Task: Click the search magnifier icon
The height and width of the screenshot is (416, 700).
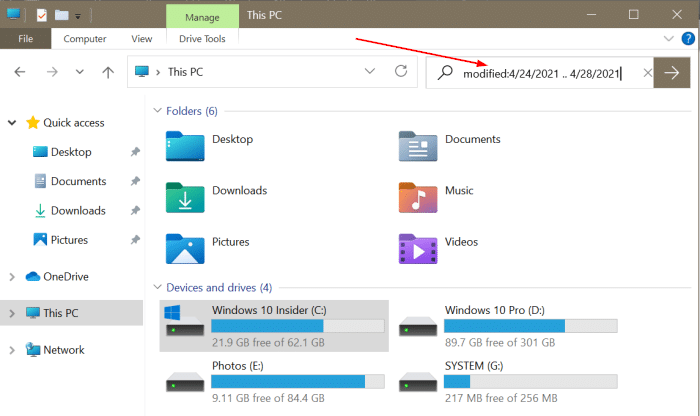Action: point(445,72)
